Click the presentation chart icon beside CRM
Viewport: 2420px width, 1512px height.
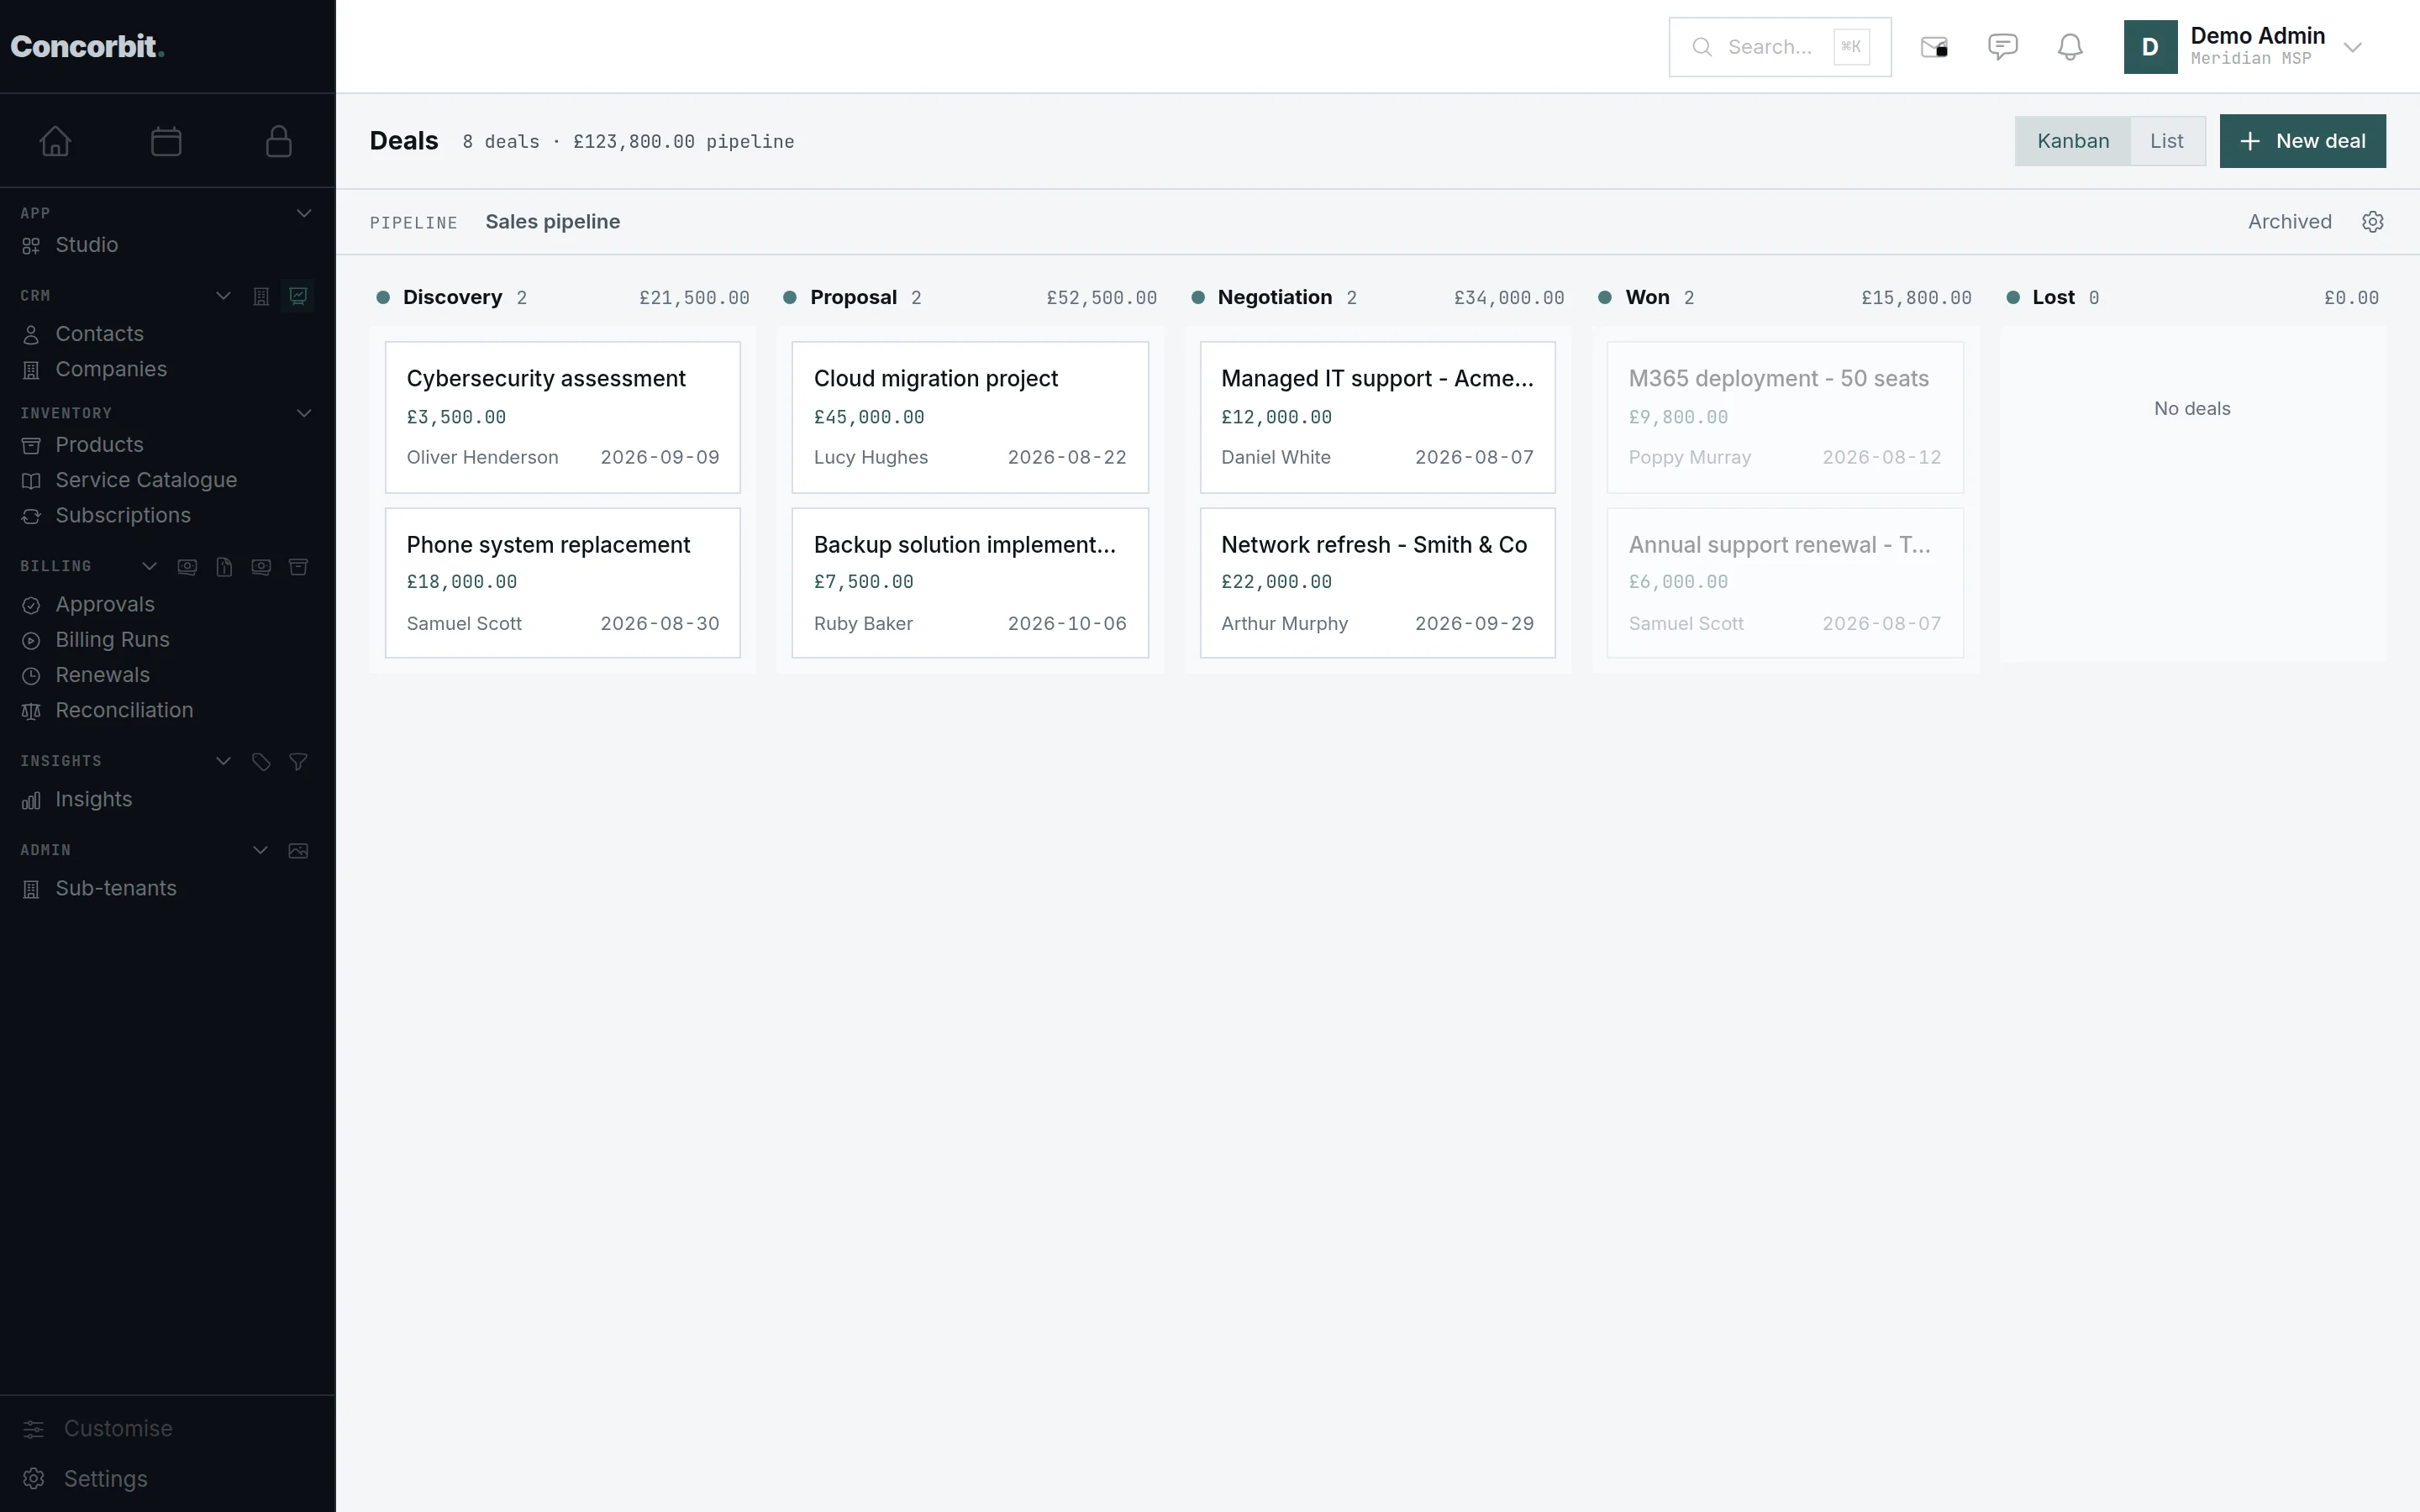(x=298, y=296)
